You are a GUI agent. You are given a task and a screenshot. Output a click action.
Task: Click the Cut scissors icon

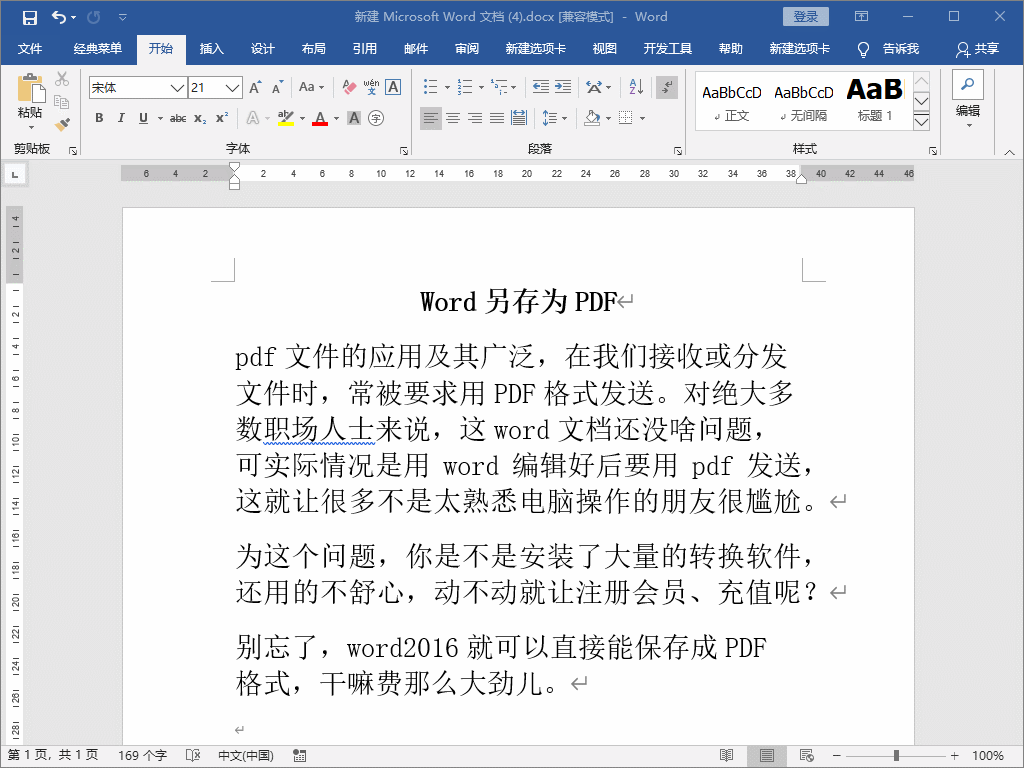pyautogui.click(x=62, y=79)
